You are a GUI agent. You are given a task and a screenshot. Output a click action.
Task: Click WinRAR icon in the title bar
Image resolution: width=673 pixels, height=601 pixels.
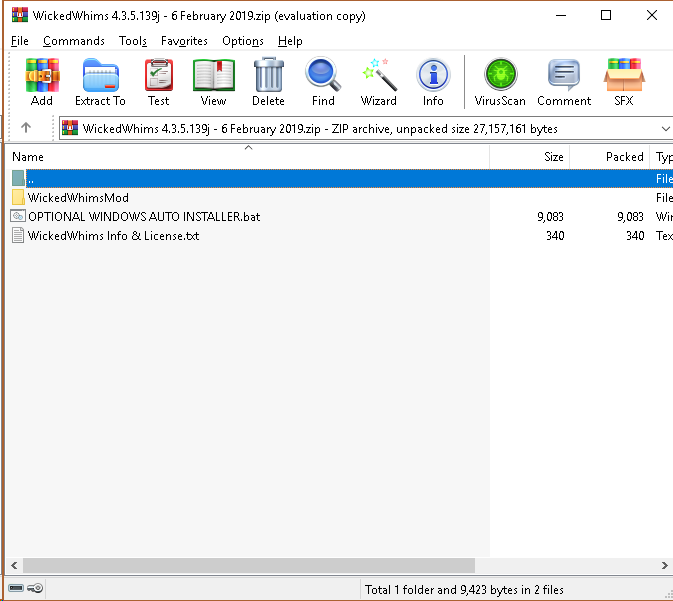pyautogui.click(x=20, y=15)
